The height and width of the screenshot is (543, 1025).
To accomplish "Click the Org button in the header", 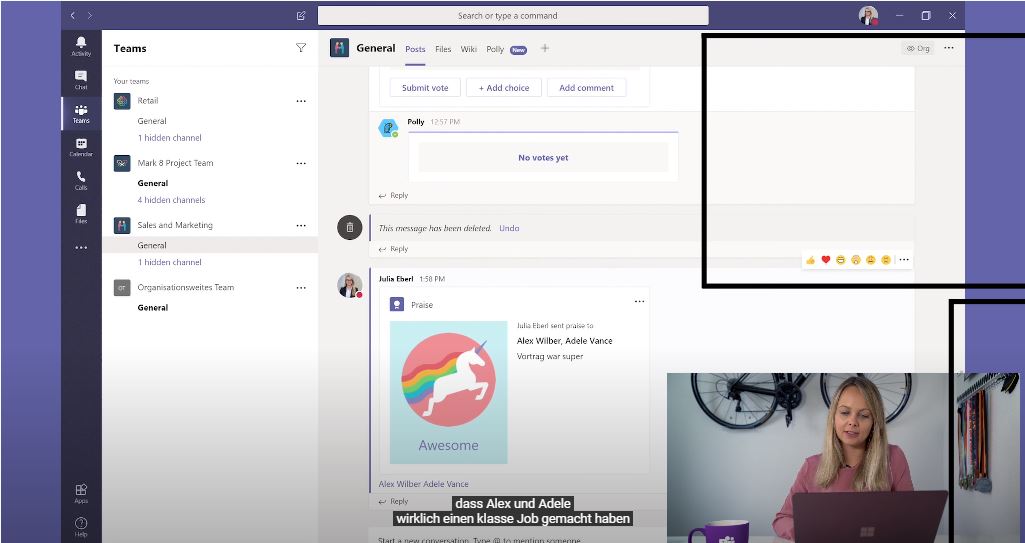I will (918, 48).
